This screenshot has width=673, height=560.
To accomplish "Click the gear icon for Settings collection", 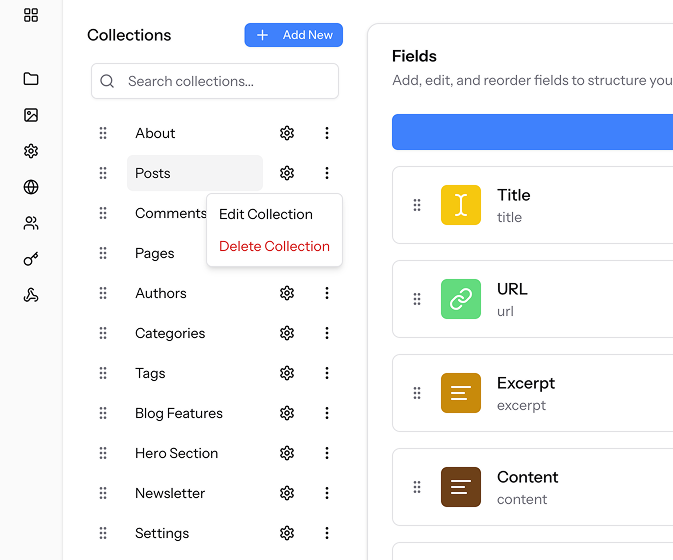I will tap(287, 533).
